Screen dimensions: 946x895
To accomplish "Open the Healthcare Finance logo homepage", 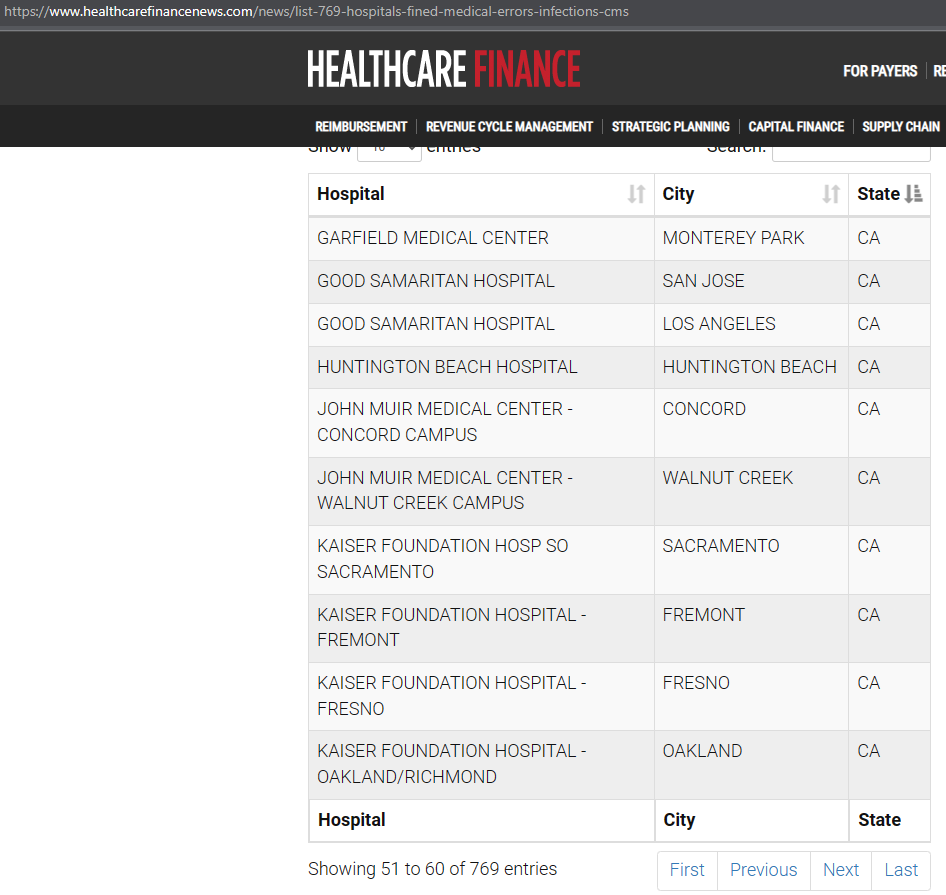I will point(444,69).
